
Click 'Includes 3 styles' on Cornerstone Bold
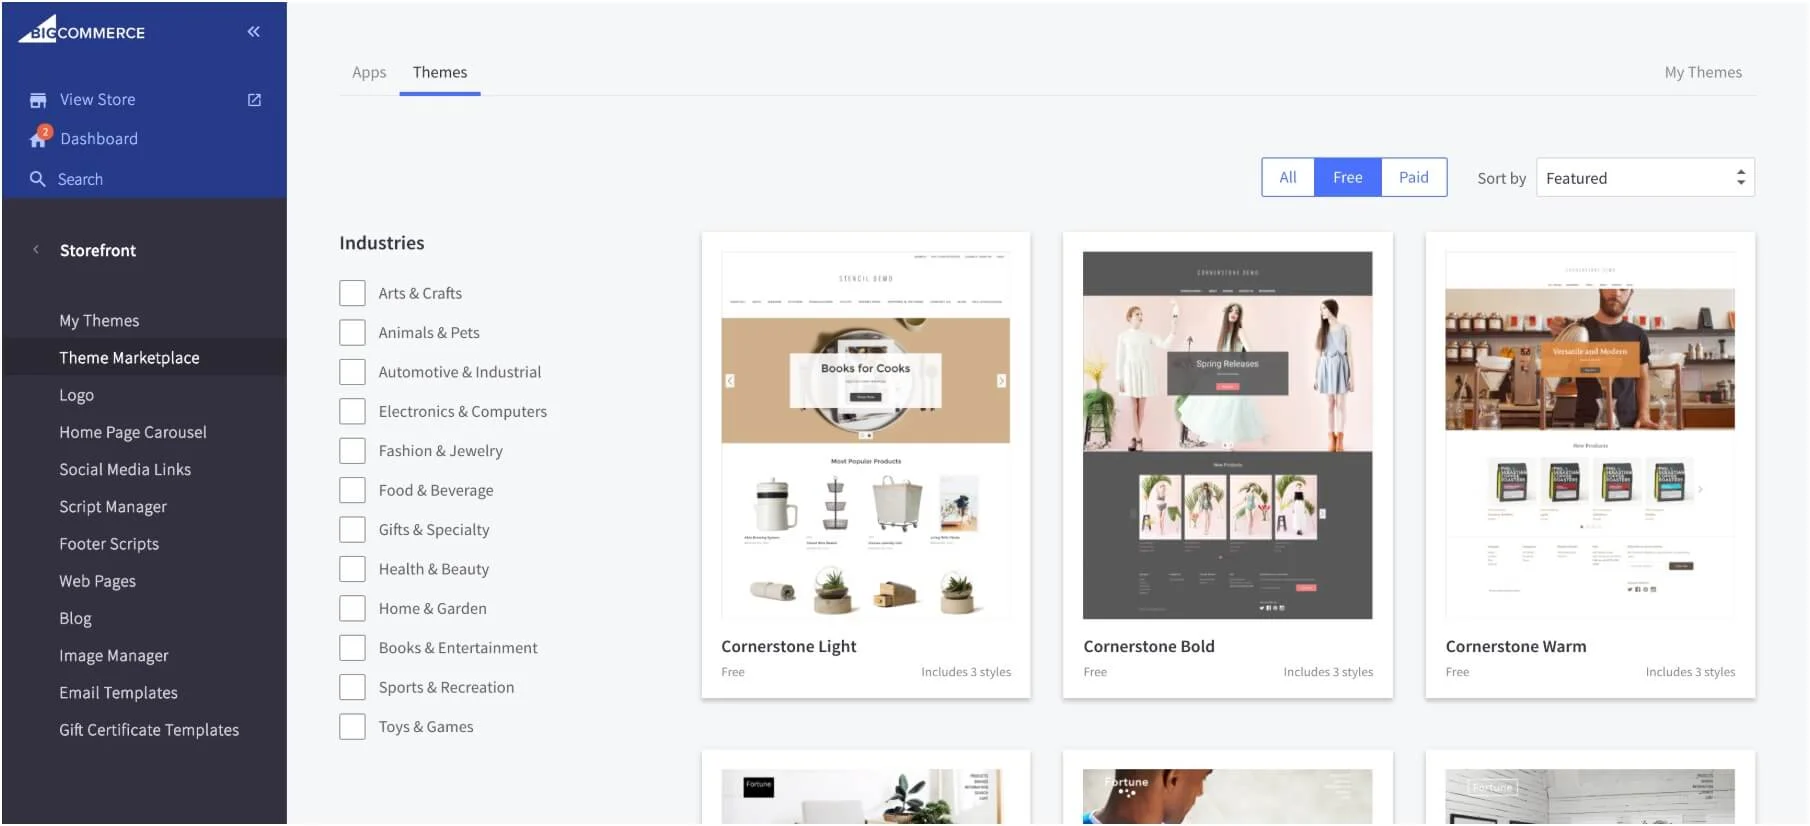pos(1328,672)
